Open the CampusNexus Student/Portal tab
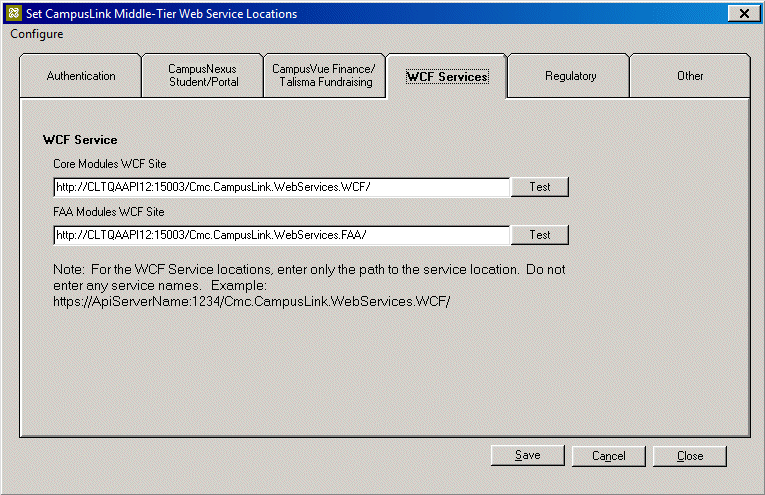Screen dimensions: 765x495 tap(203, 76)
